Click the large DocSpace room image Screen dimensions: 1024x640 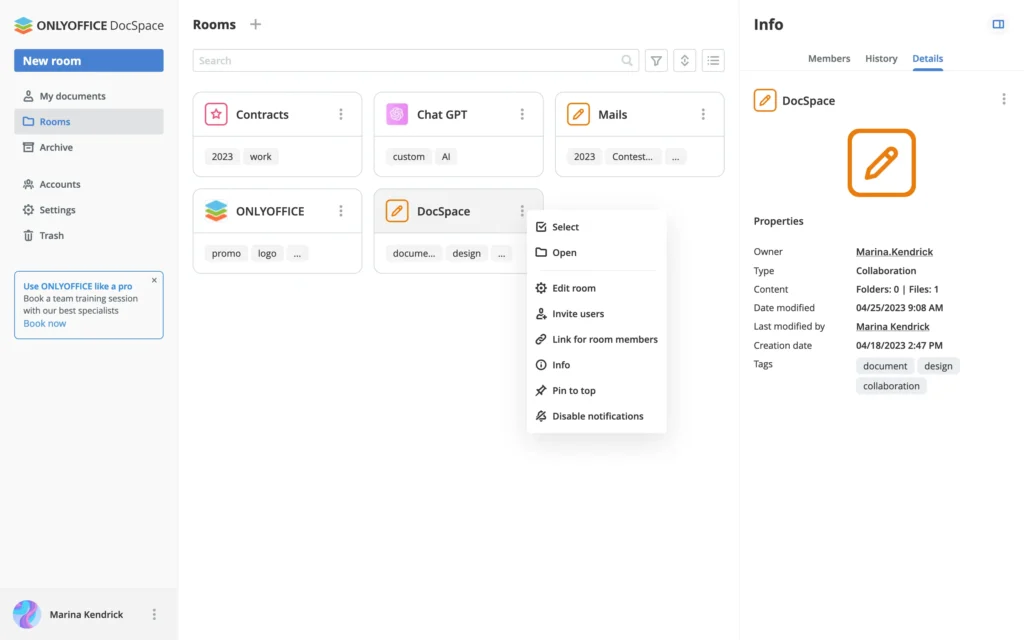(882, 163)
